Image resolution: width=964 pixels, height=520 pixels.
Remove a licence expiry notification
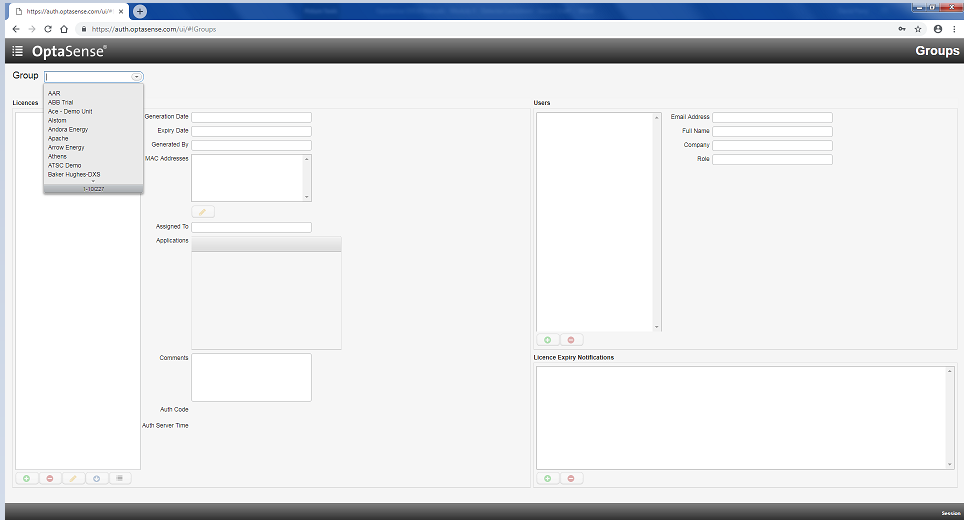coord(571,479)
